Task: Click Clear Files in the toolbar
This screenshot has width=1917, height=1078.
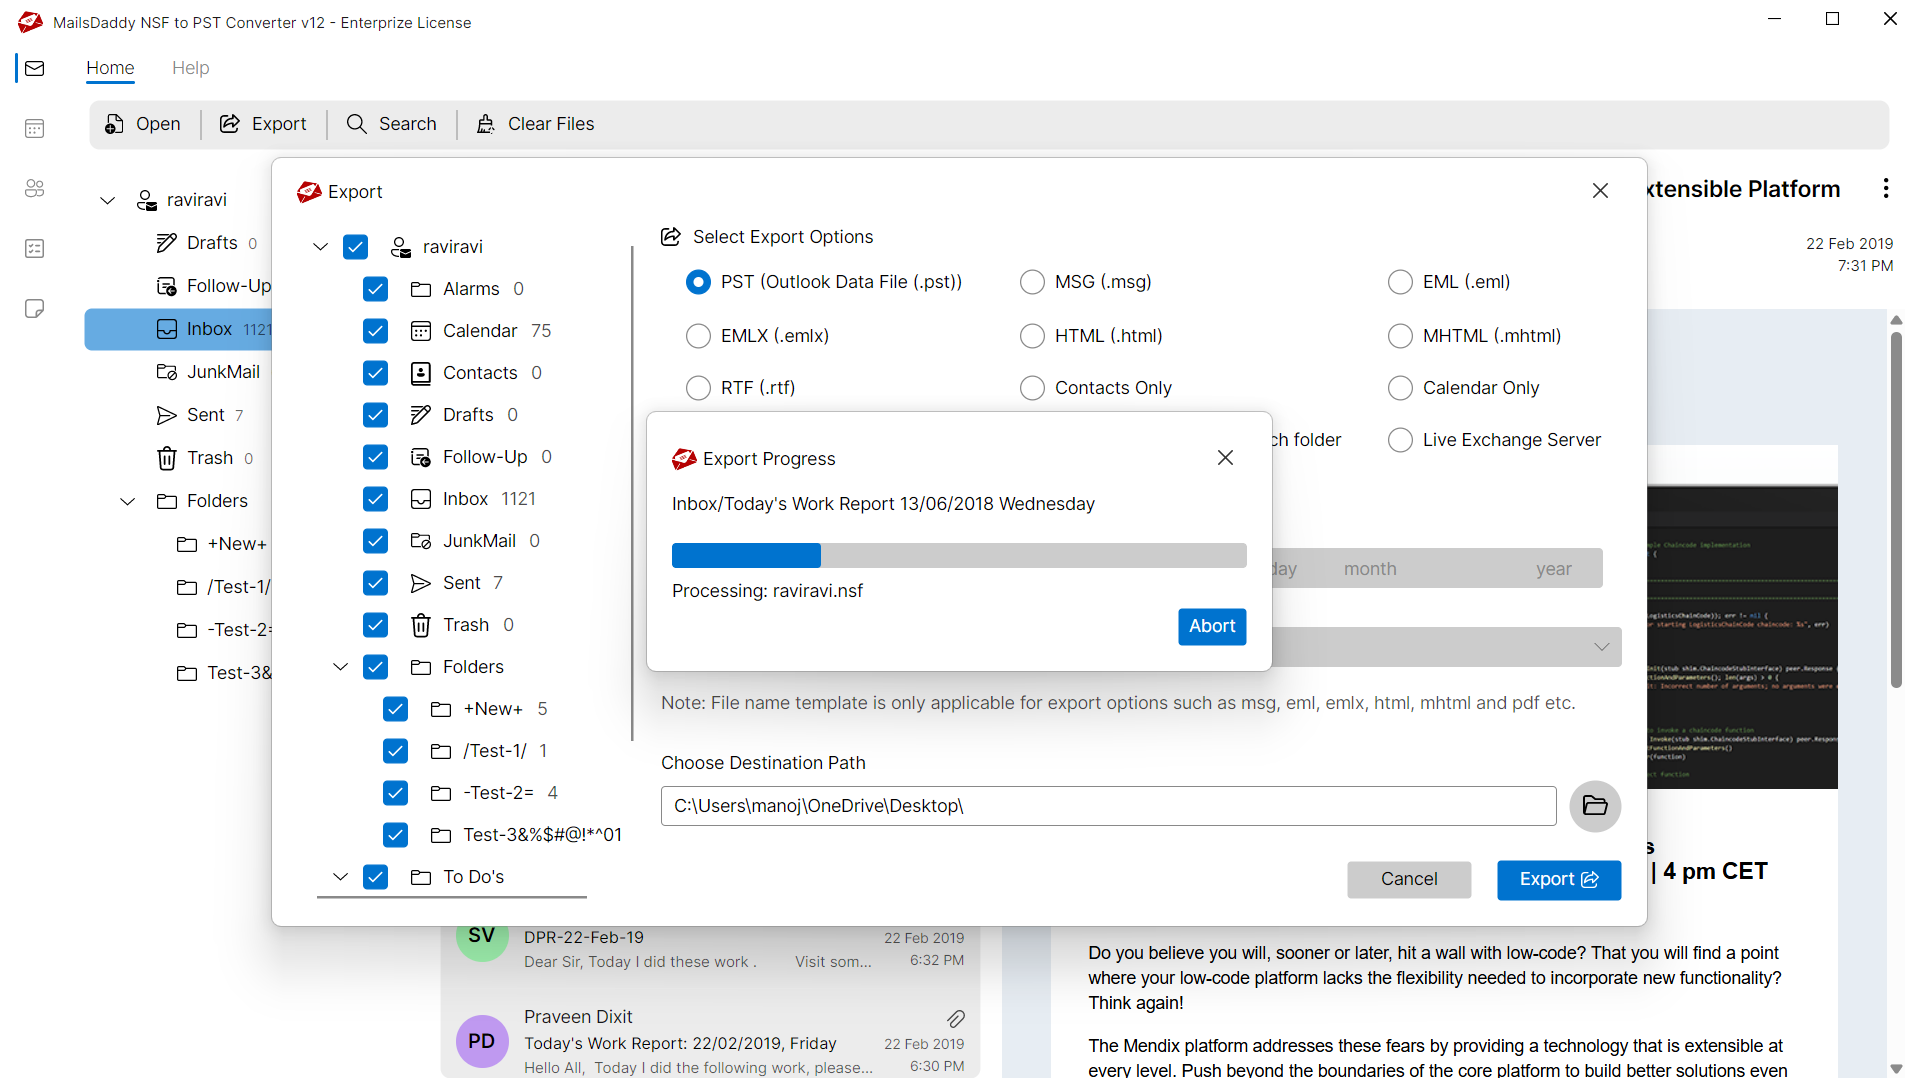Action: [x=535, y=124]
